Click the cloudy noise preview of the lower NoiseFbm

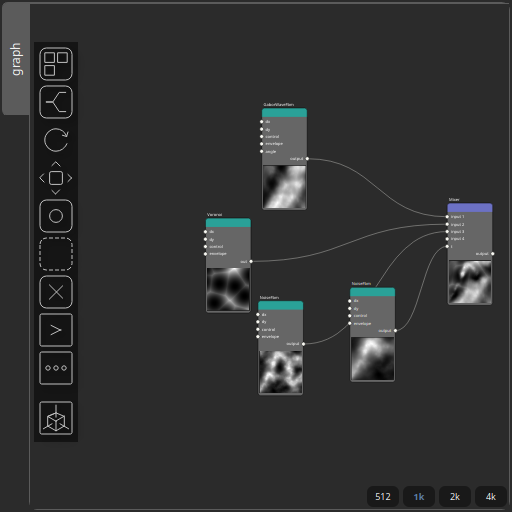pyautogui.click(x=281, y=372)
